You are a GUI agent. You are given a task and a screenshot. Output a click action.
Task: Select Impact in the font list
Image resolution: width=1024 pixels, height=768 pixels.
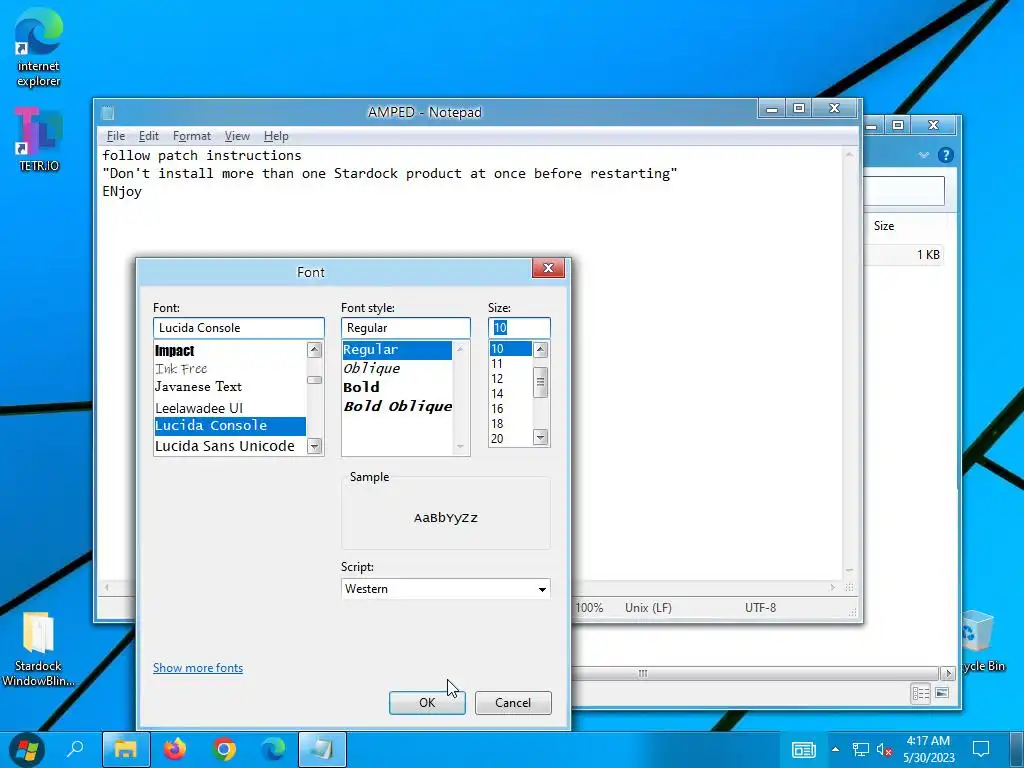pyautogui.click(x=230, y=351)
